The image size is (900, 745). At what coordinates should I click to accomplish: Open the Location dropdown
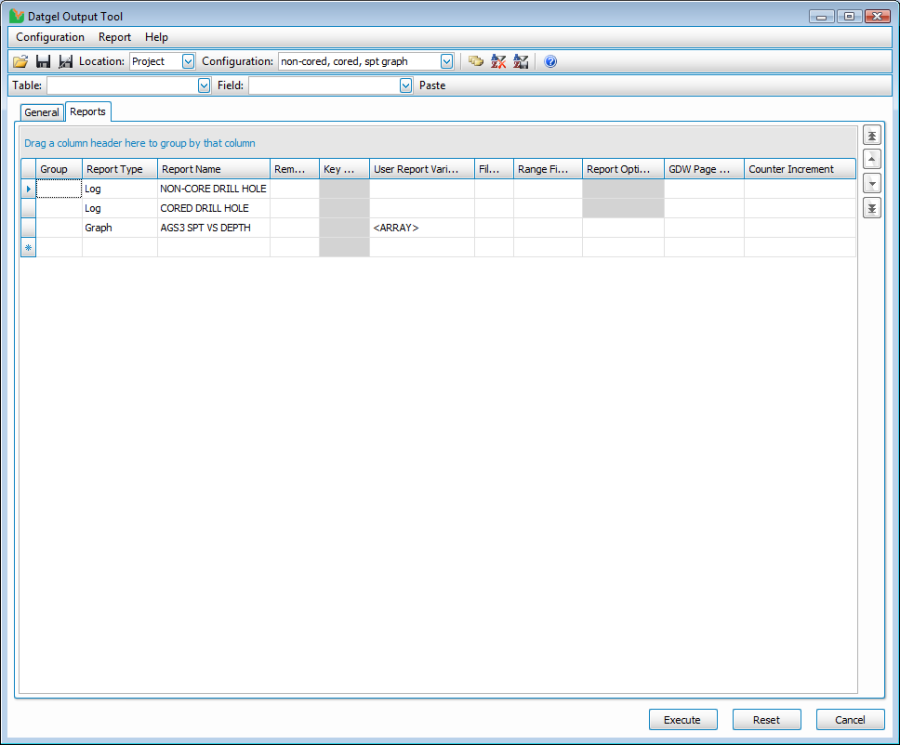pos(188,62)
